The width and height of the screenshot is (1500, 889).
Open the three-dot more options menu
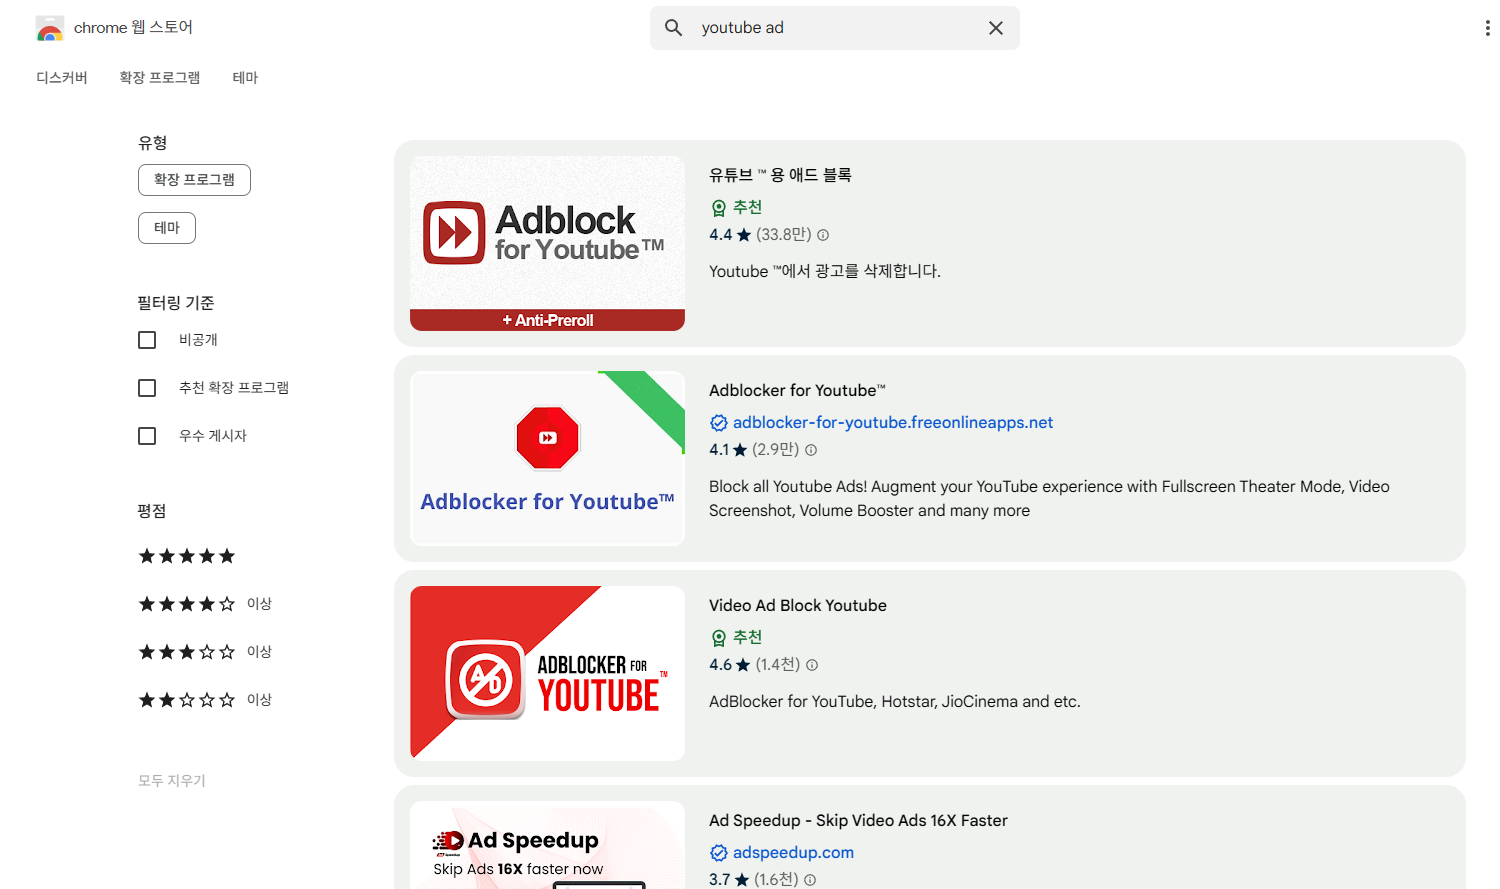point(1487,28)
